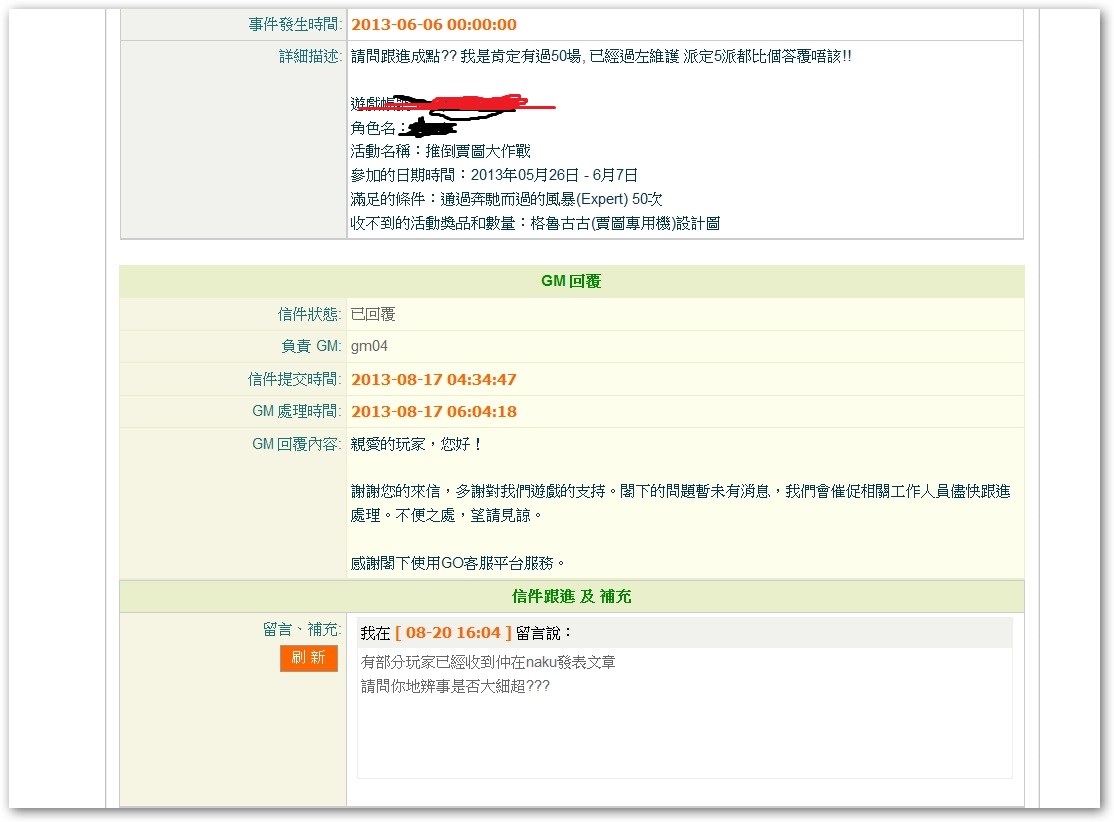This screenshot has width=1114, height=822.
Task: Click the responsible GM name gm04
Action: [x=369, y=346]
